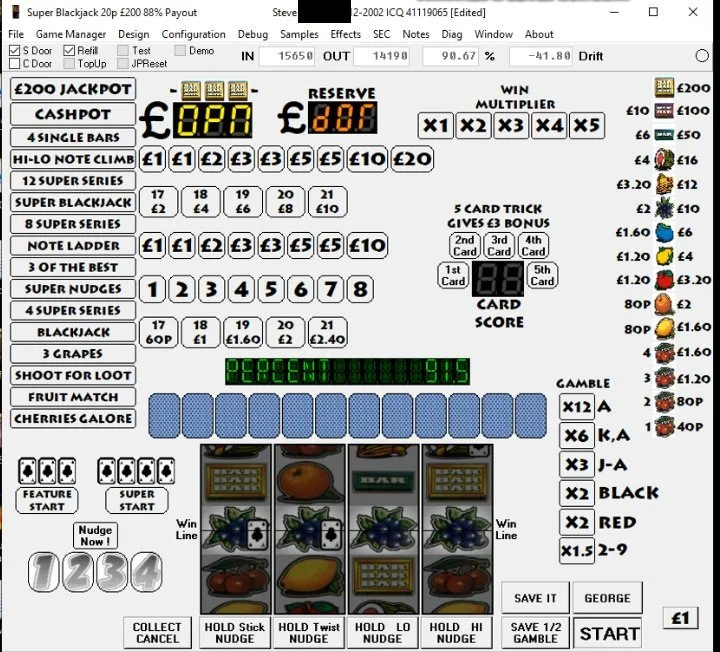Open the Game Manager menu
The height and width of the screenshot is (652, 720).
point(71,34)
